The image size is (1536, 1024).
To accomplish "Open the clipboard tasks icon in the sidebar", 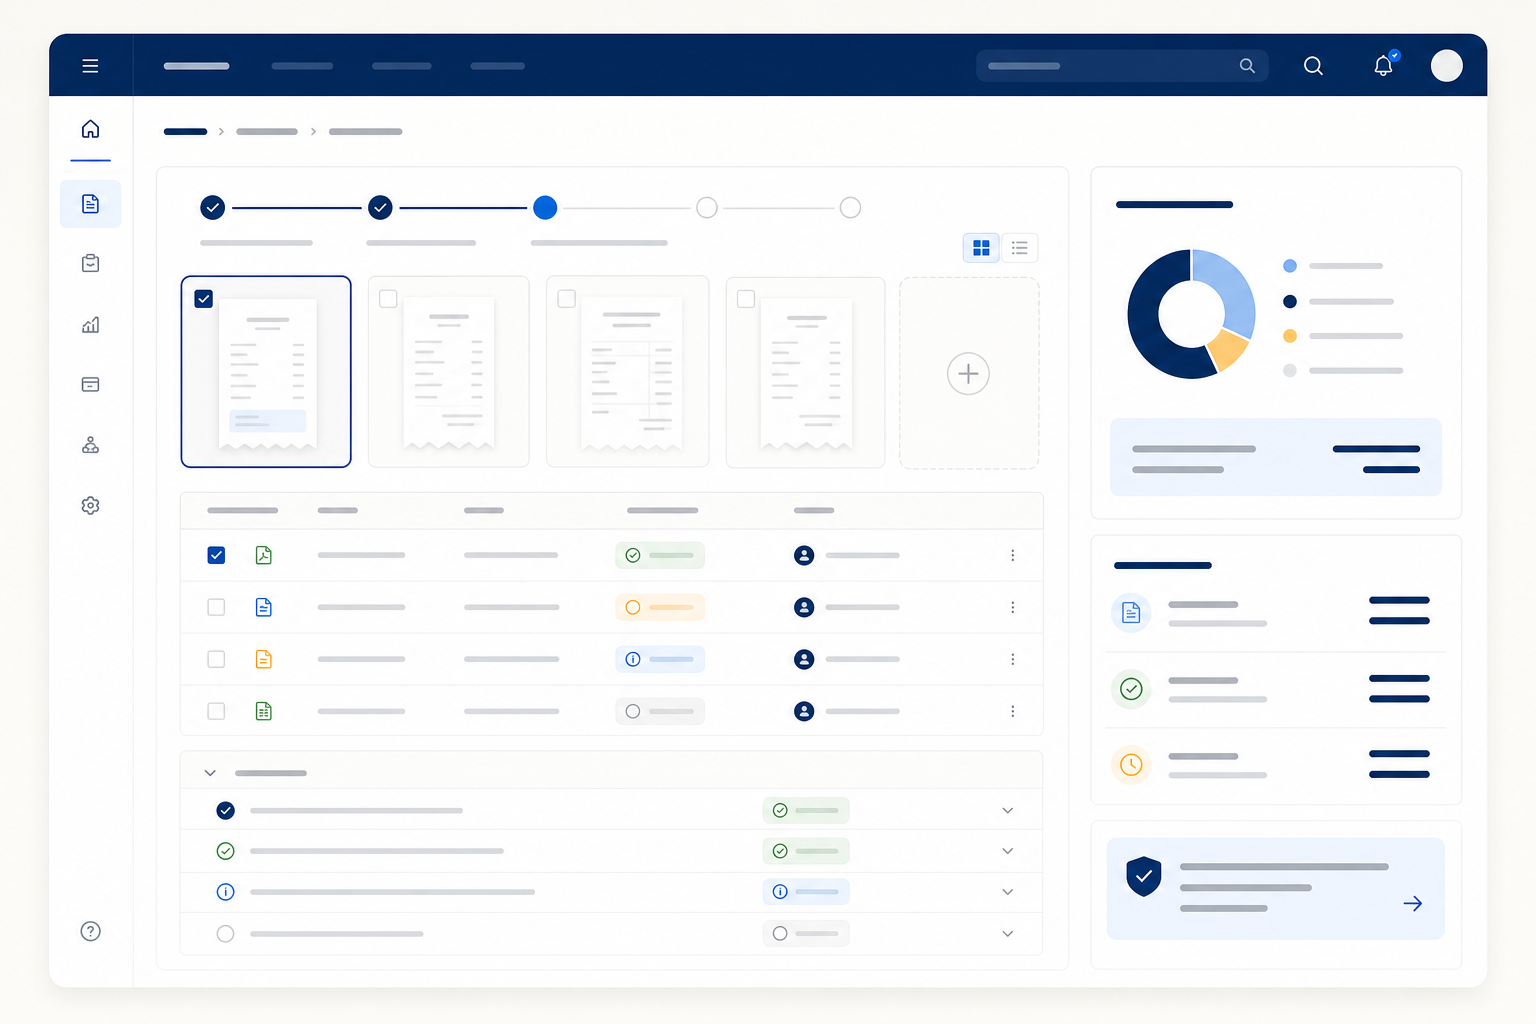I will [90, 263].
